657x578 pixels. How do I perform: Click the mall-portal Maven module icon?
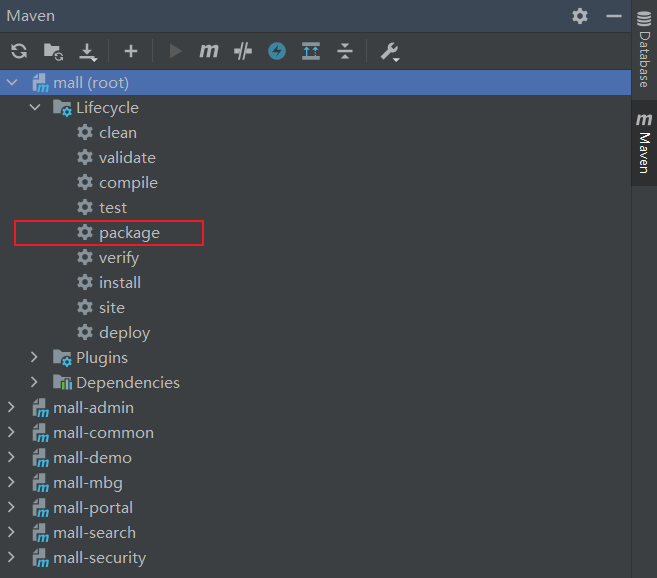[41, 508]
